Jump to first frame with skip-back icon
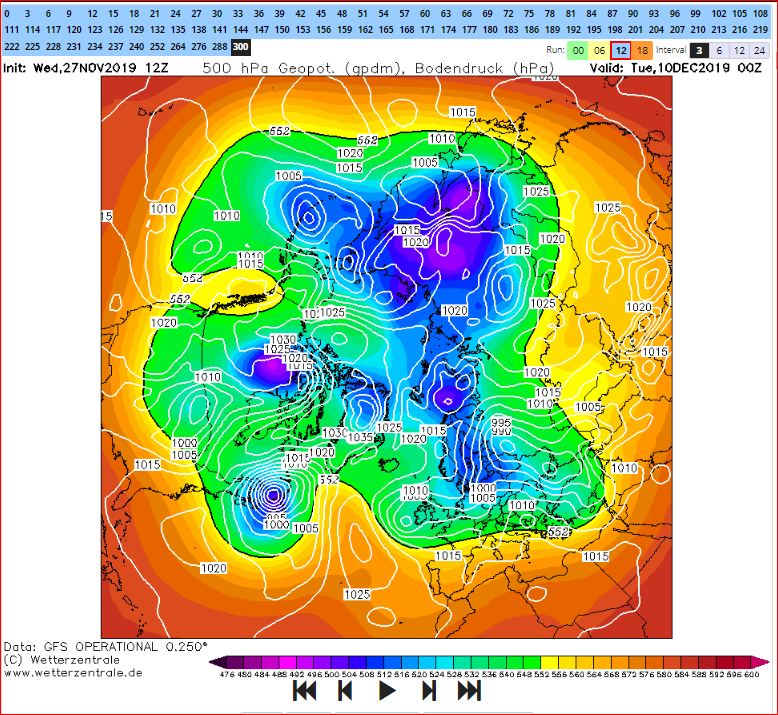Image resolution: width=778 pixels, height=715 pixels. coord(305,691)
